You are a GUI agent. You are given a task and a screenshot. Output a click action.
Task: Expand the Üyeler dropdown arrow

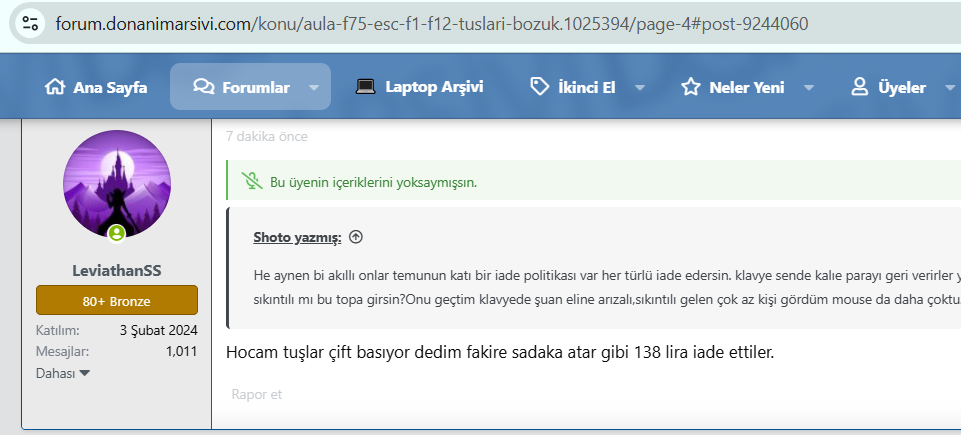pyautogui.click(x=951, y=88)
